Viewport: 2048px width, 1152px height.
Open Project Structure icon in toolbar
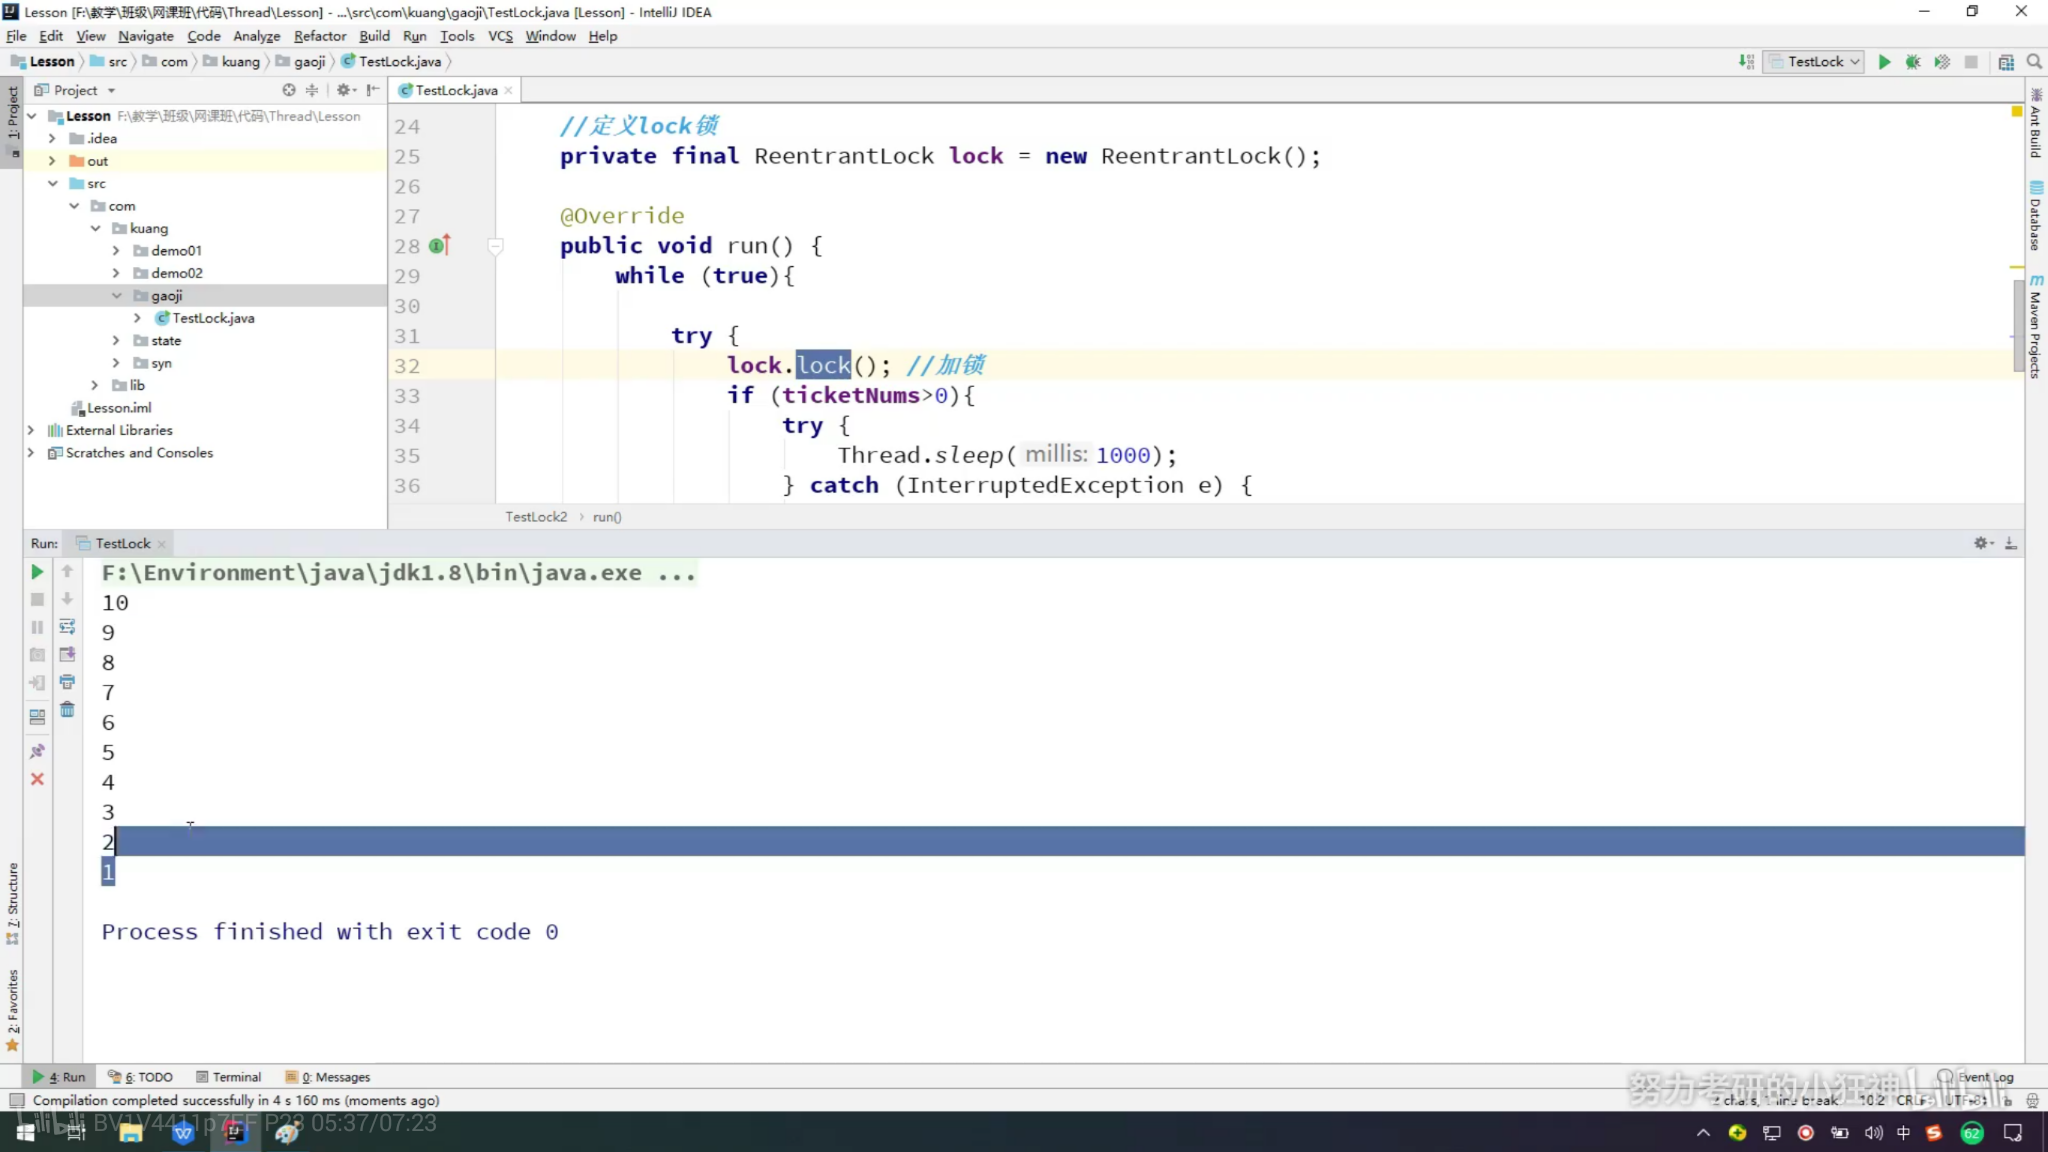pyautogui.click(x=2005, y=62)
